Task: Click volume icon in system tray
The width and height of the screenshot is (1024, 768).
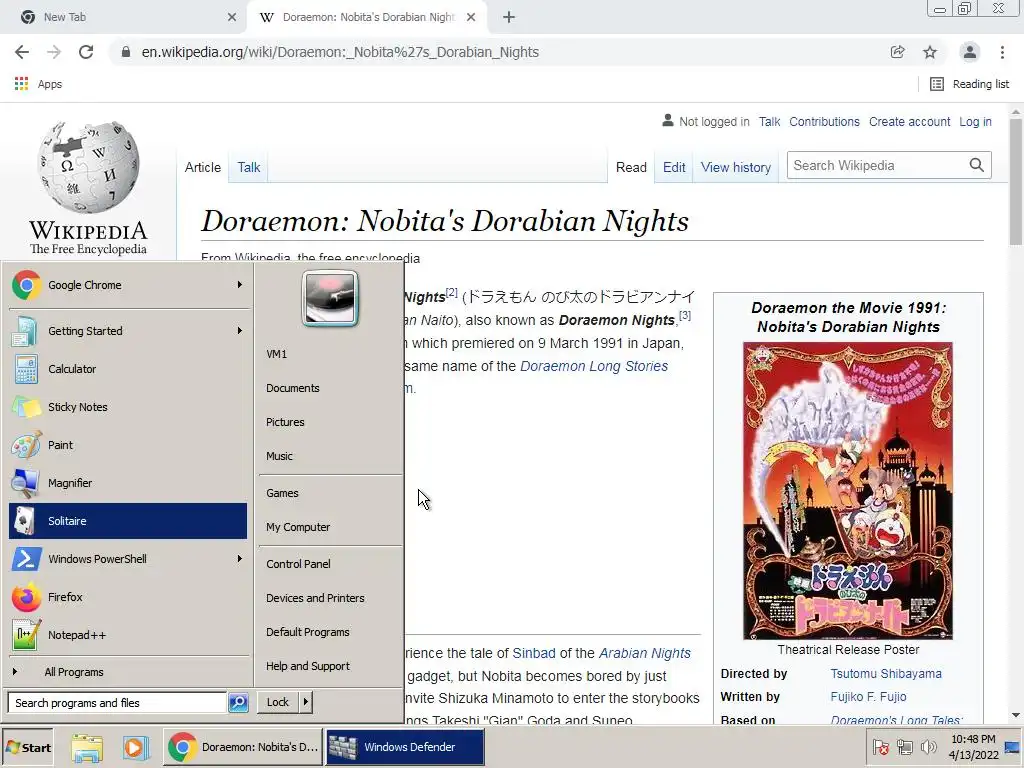Action: pos(927,747)
